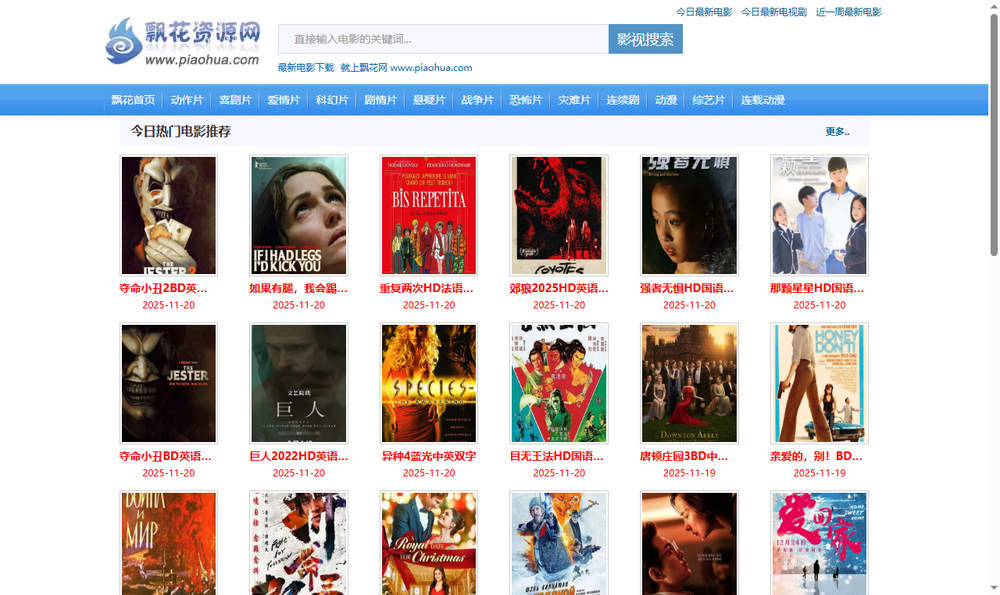The width and height of the screenshot is (1000, 595).
Task: Open 今日最新电影 link at top
Action: (x=703, y=12)
